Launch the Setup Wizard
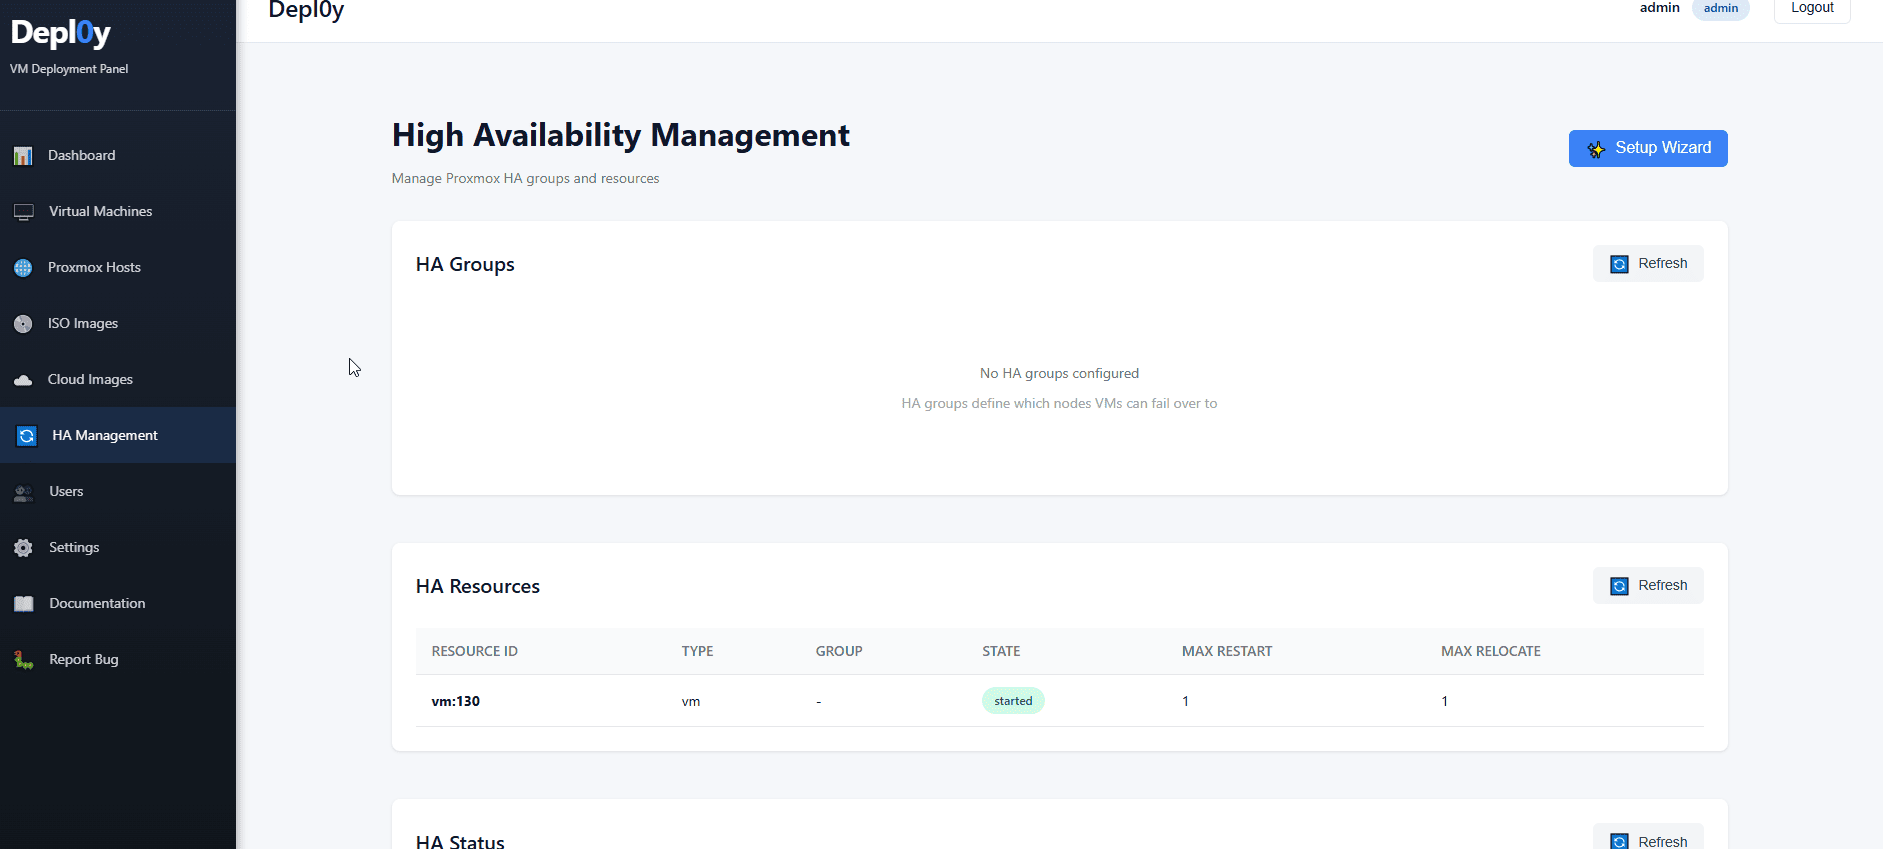The width and height of the screenshot is (1883, 849). coord(1648,148)
